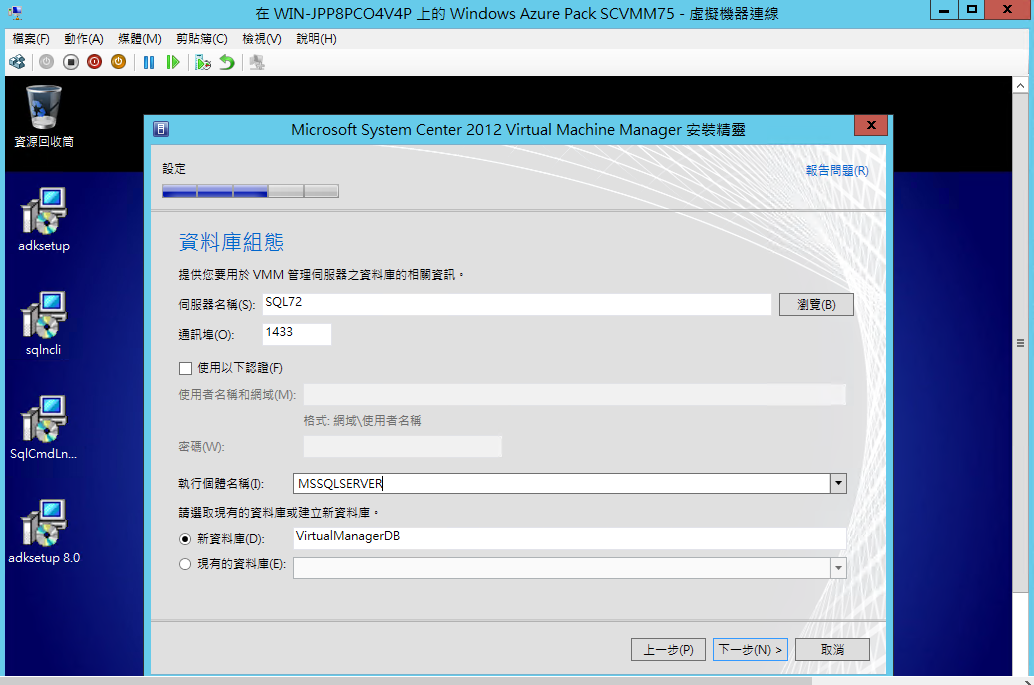1034x685 pixels.
Task: Open the 檔案(F) menu
Action: pos(31,39)
